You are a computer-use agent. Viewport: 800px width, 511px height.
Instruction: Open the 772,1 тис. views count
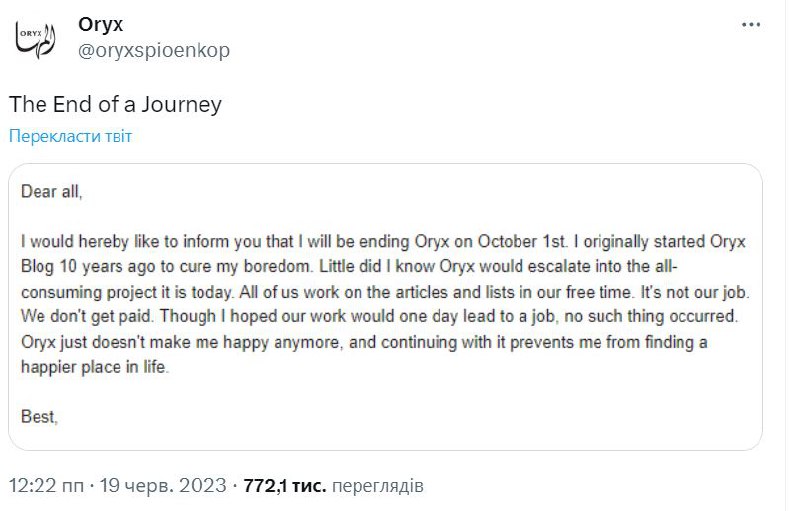[284, 487]
